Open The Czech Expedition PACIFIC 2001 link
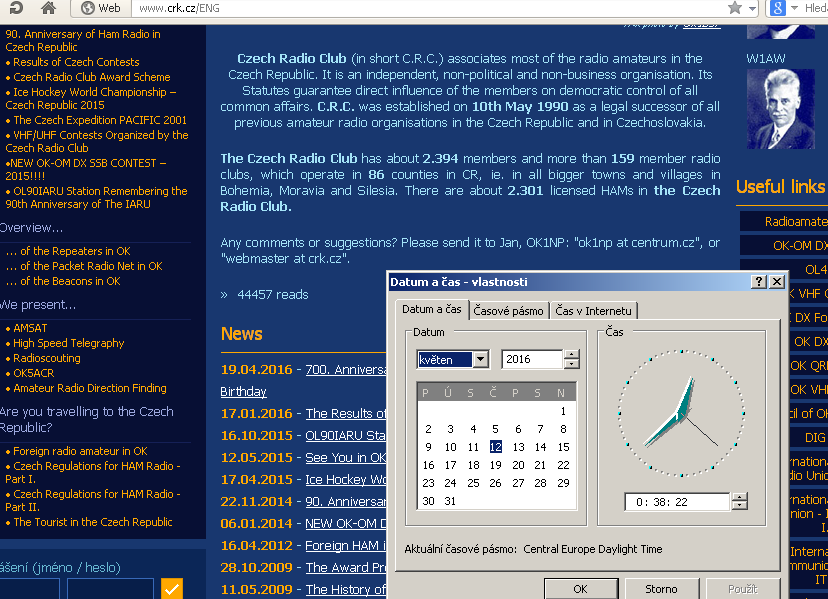Viewport: 828px width, 599px height. click(100, 120)
